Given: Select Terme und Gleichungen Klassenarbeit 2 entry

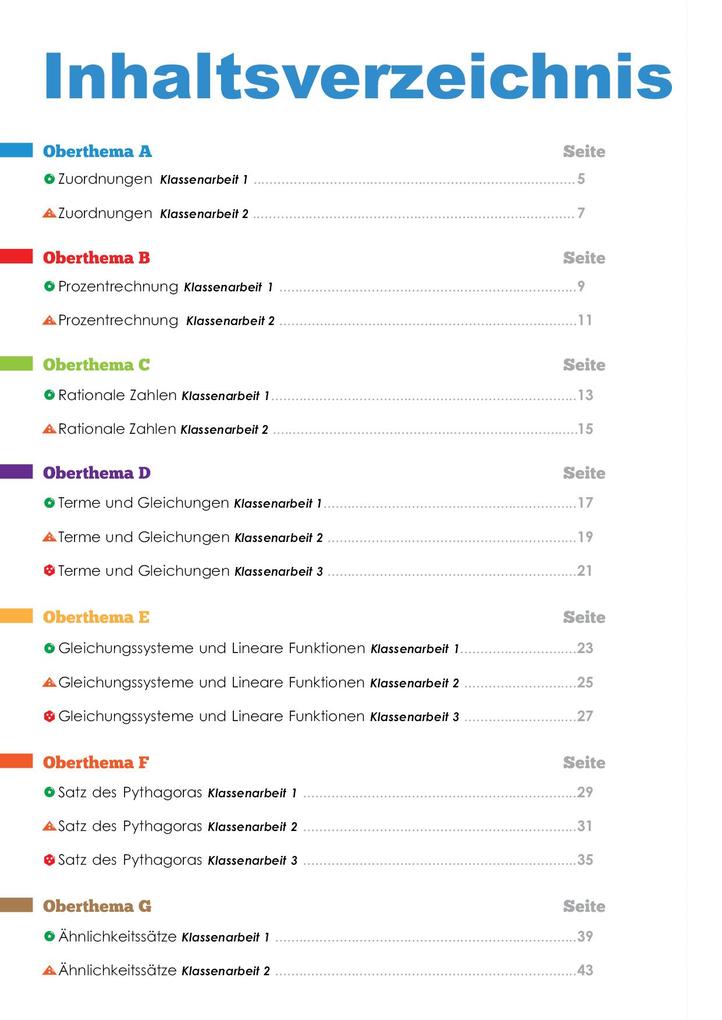Looking at the screenshot, I should (318, 537).
